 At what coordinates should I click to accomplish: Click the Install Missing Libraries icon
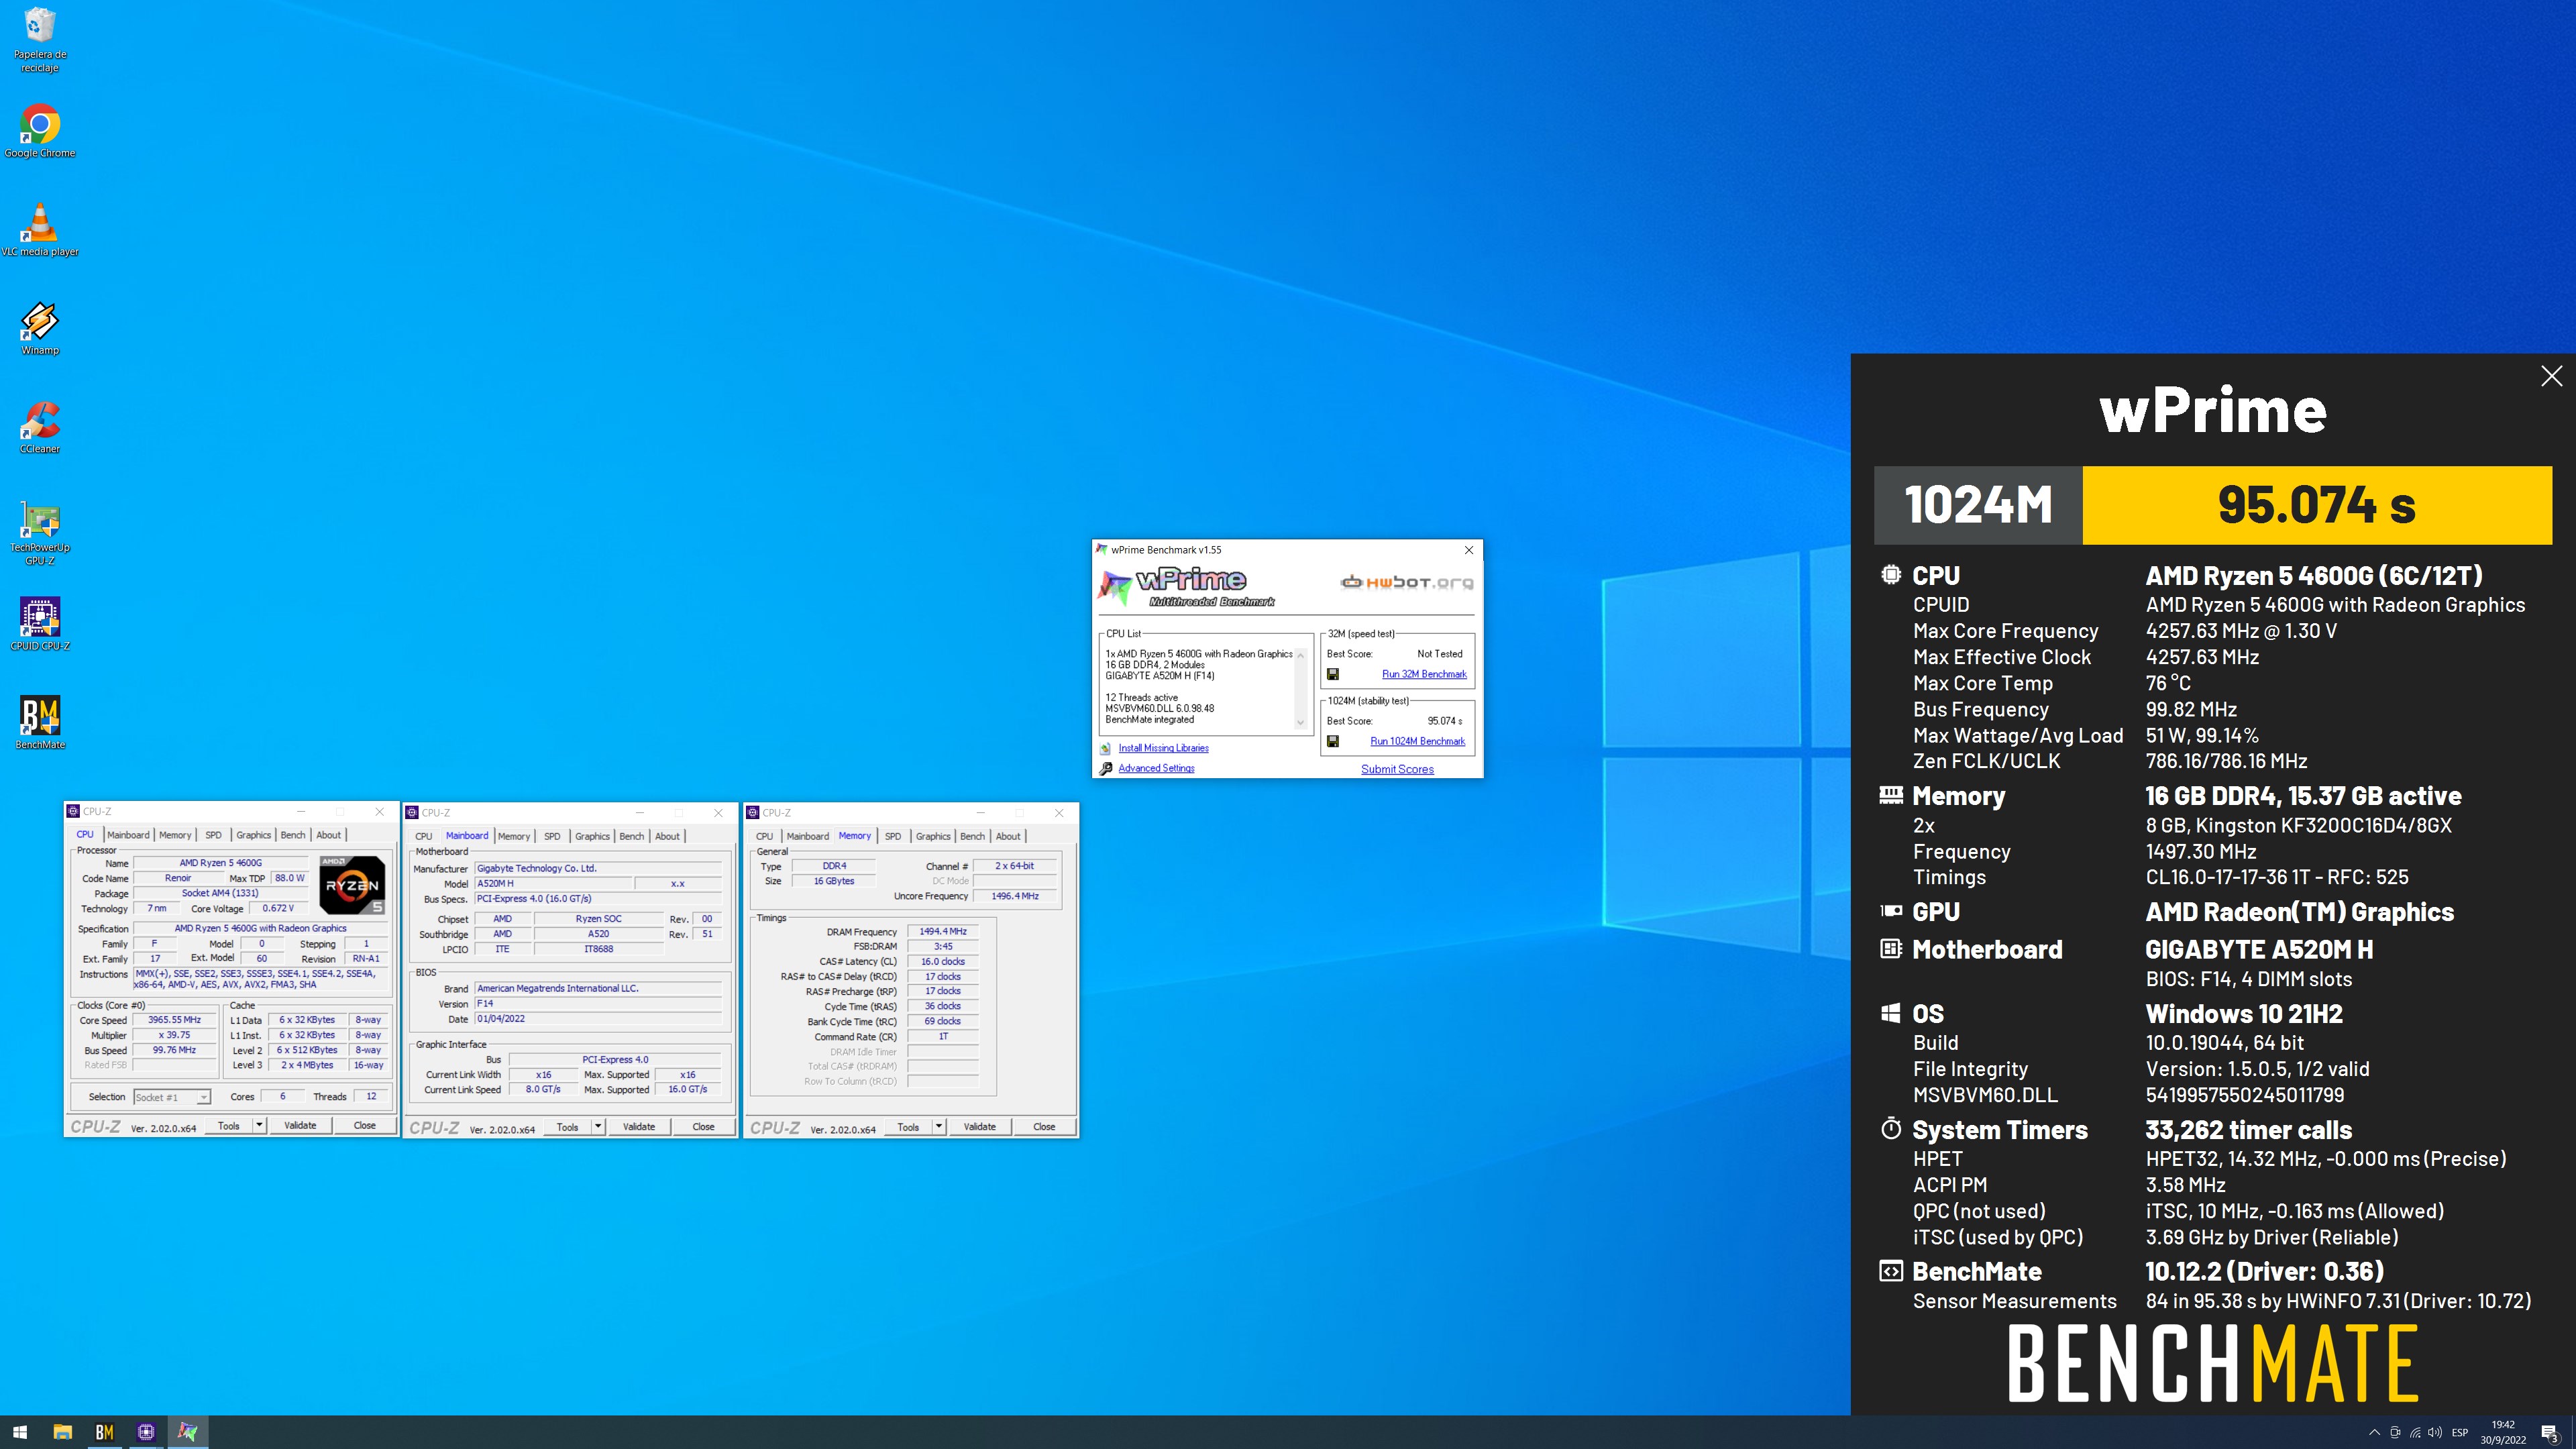(1105, 748)
